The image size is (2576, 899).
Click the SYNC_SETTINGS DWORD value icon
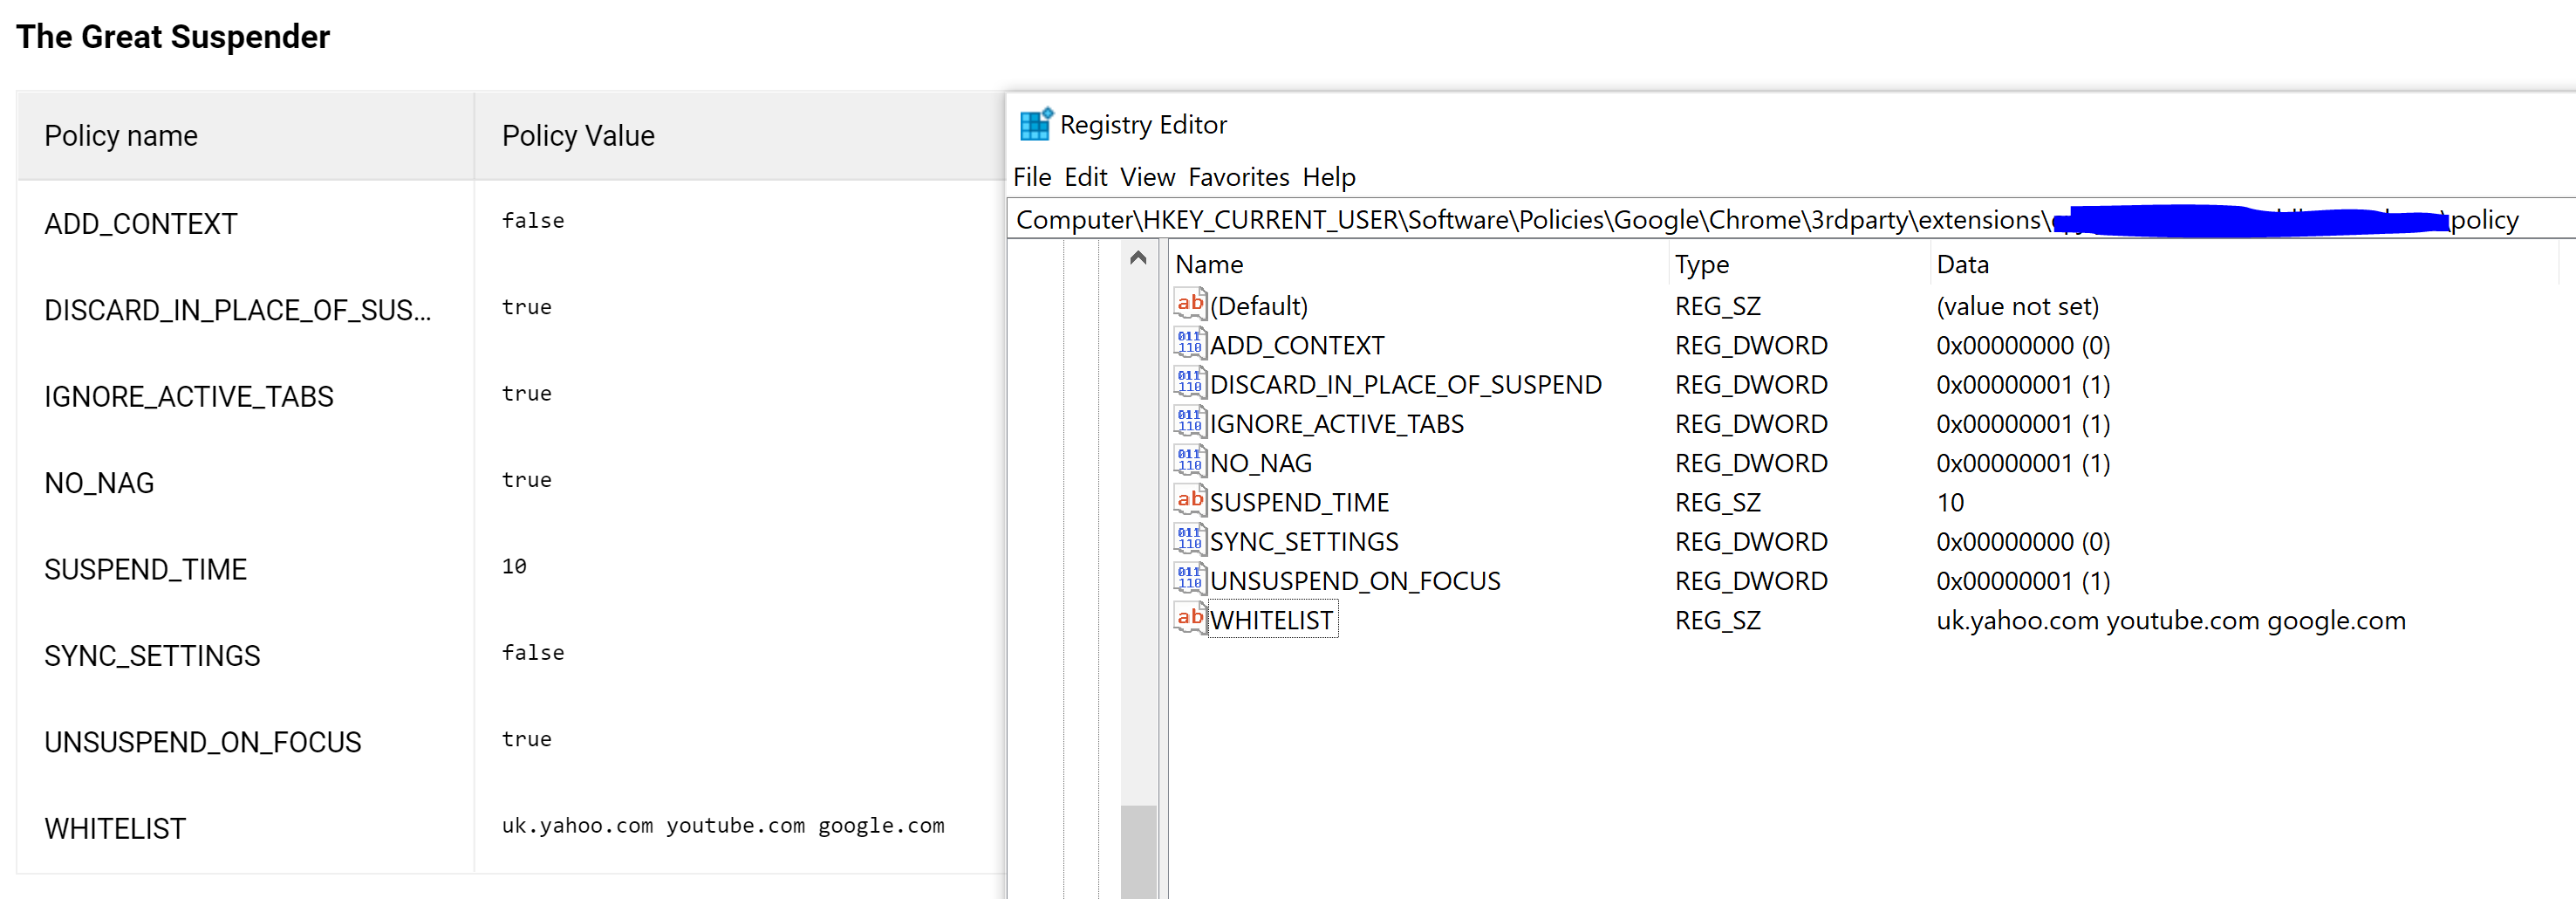[1189, 539]
